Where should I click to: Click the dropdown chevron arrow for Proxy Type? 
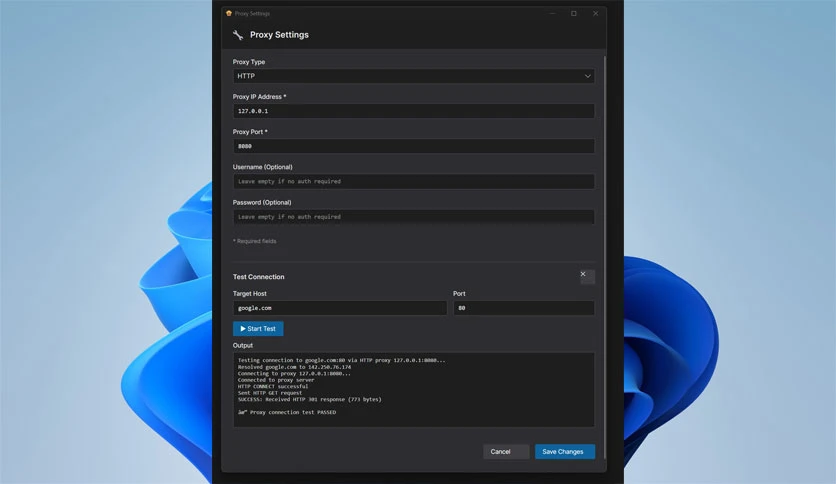click(x=588, y=76)
